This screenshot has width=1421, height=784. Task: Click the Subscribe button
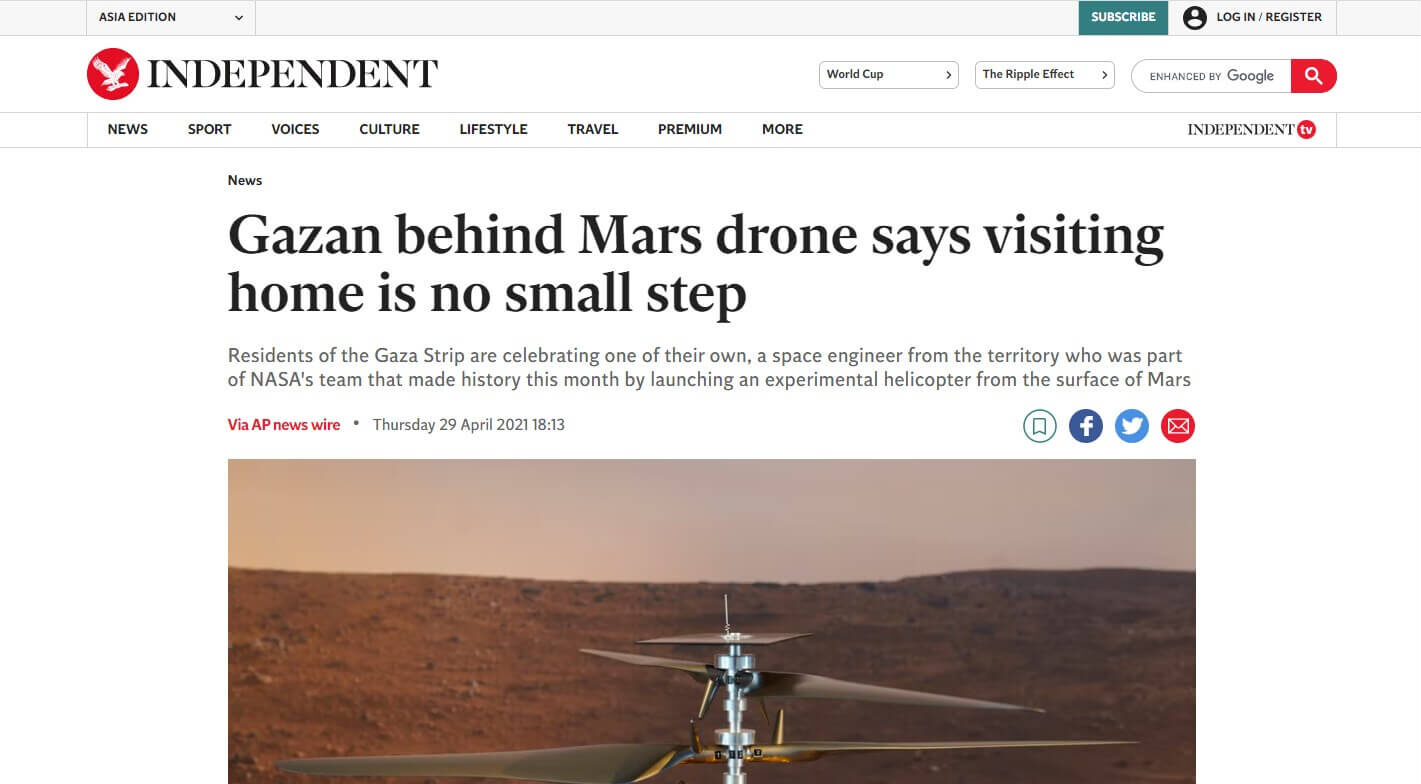point(1123,18)
